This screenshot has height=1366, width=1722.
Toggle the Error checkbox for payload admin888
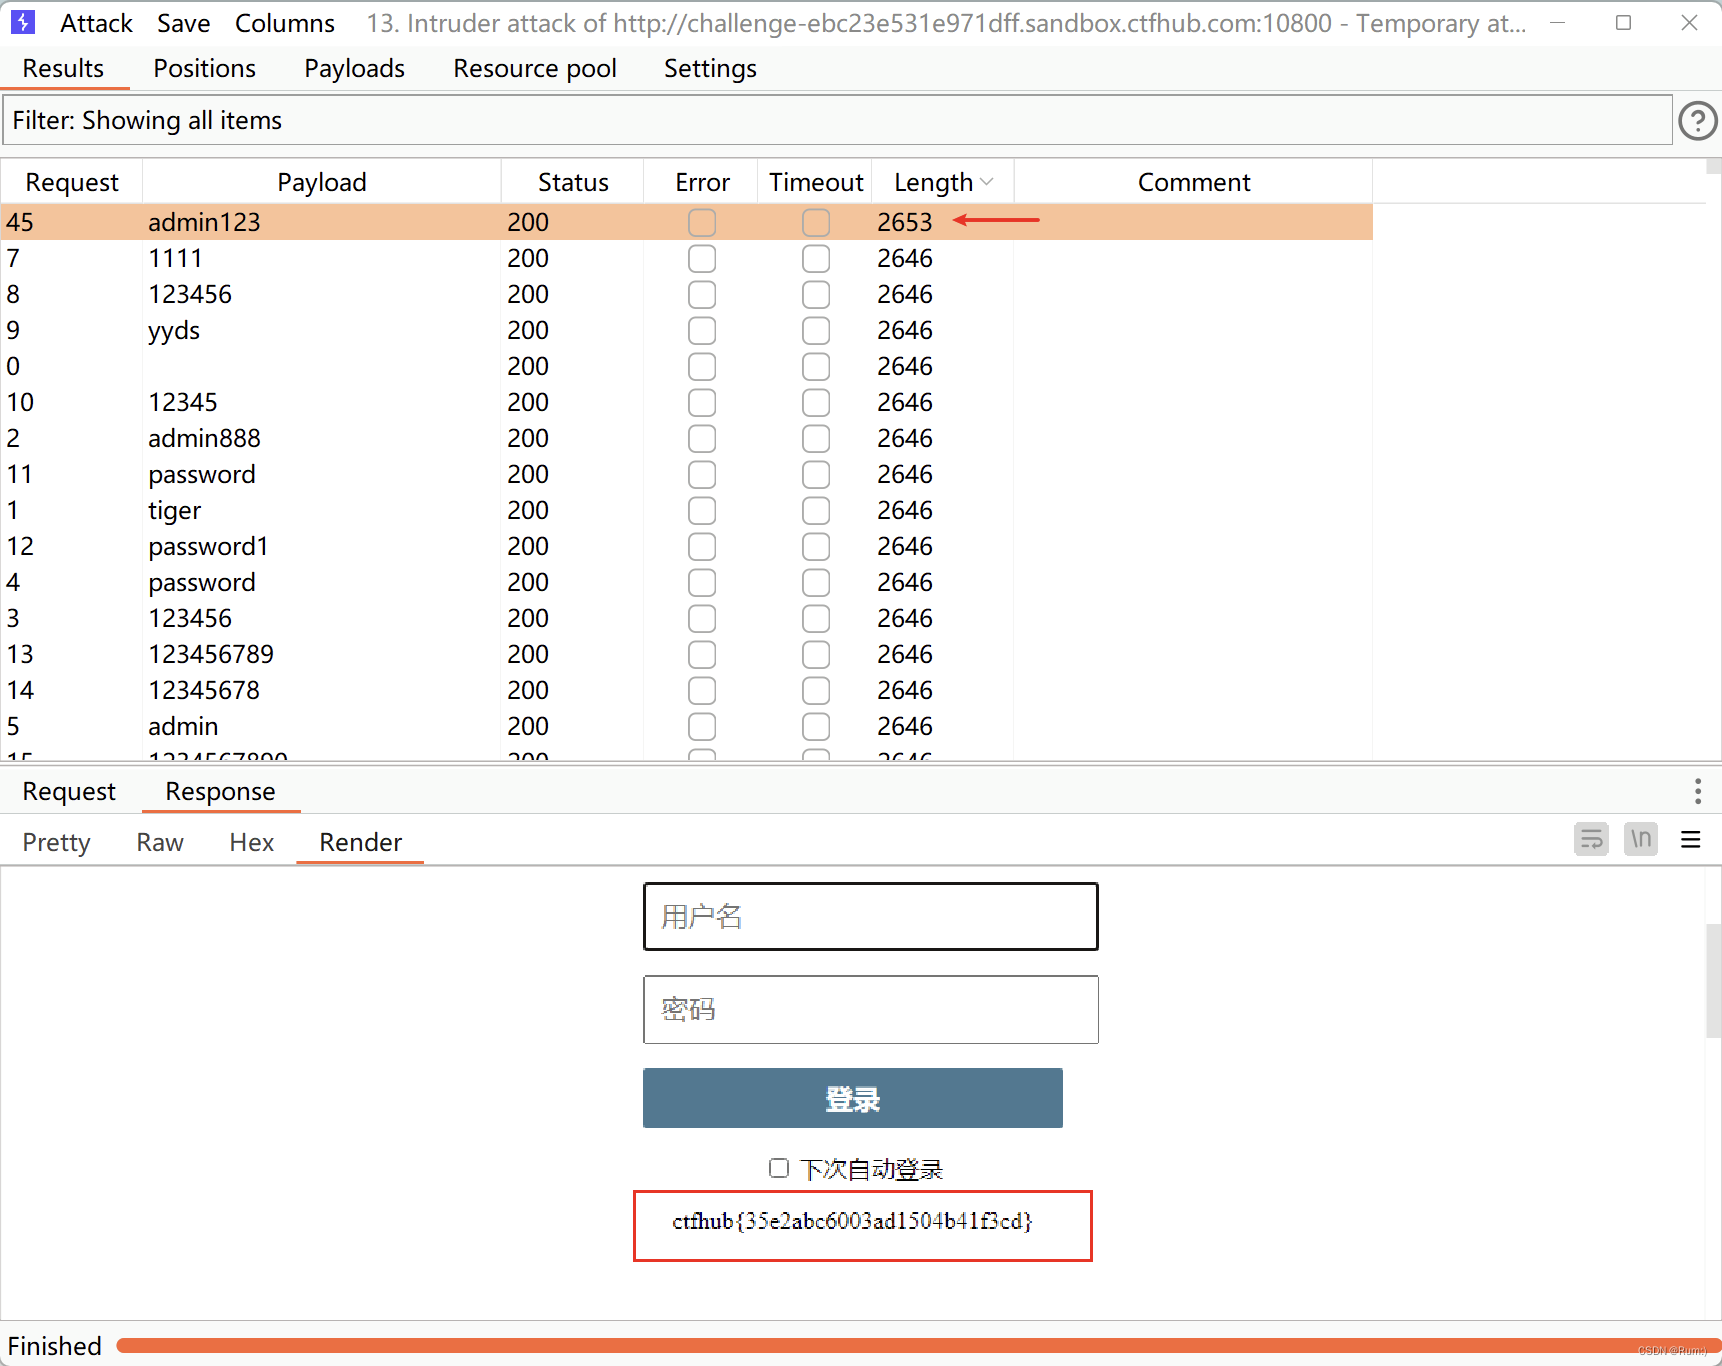coord(702,438)
